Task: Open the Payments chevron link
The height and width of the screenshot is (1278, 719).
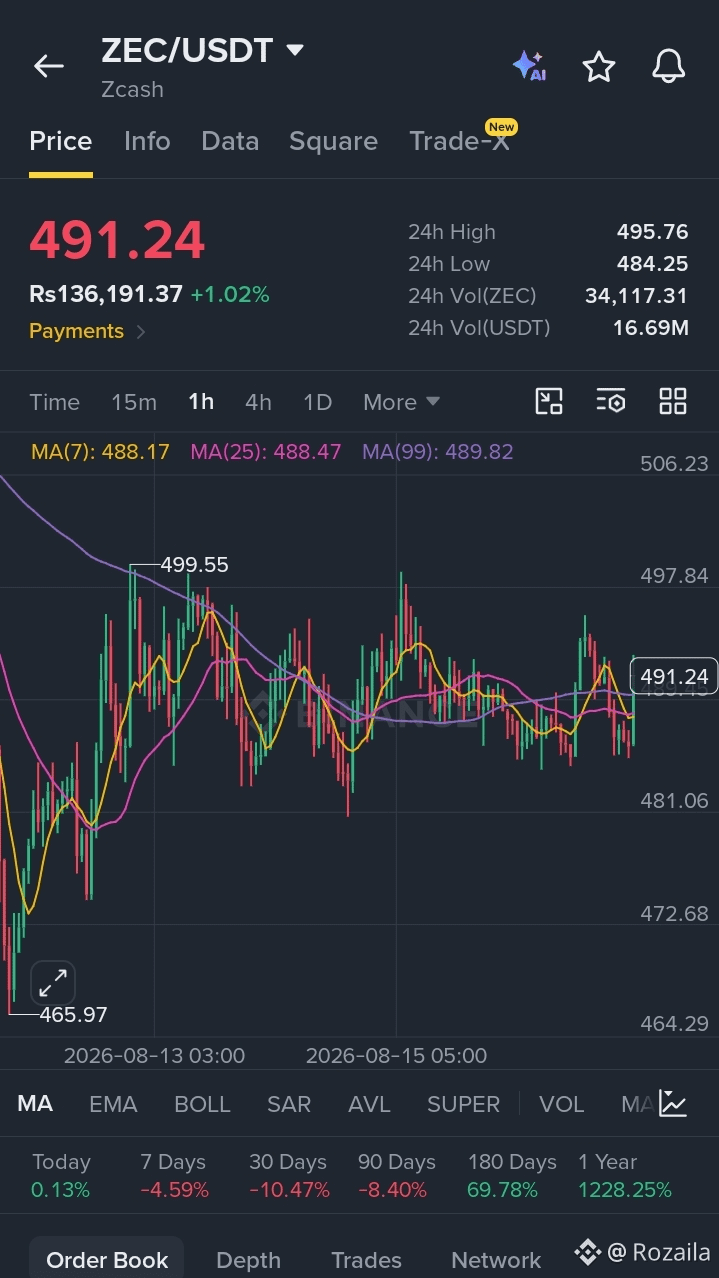Action: click(x=87, y=331)
